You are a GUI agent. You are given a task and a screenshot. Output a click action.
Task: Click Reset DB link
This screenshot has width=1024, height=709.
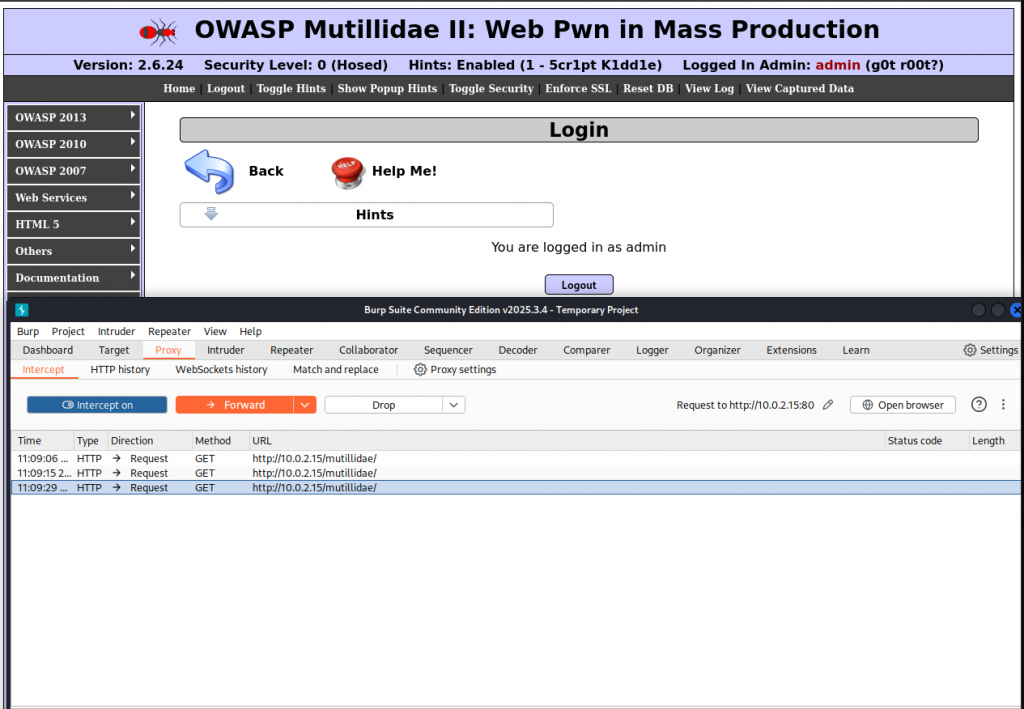648,89
